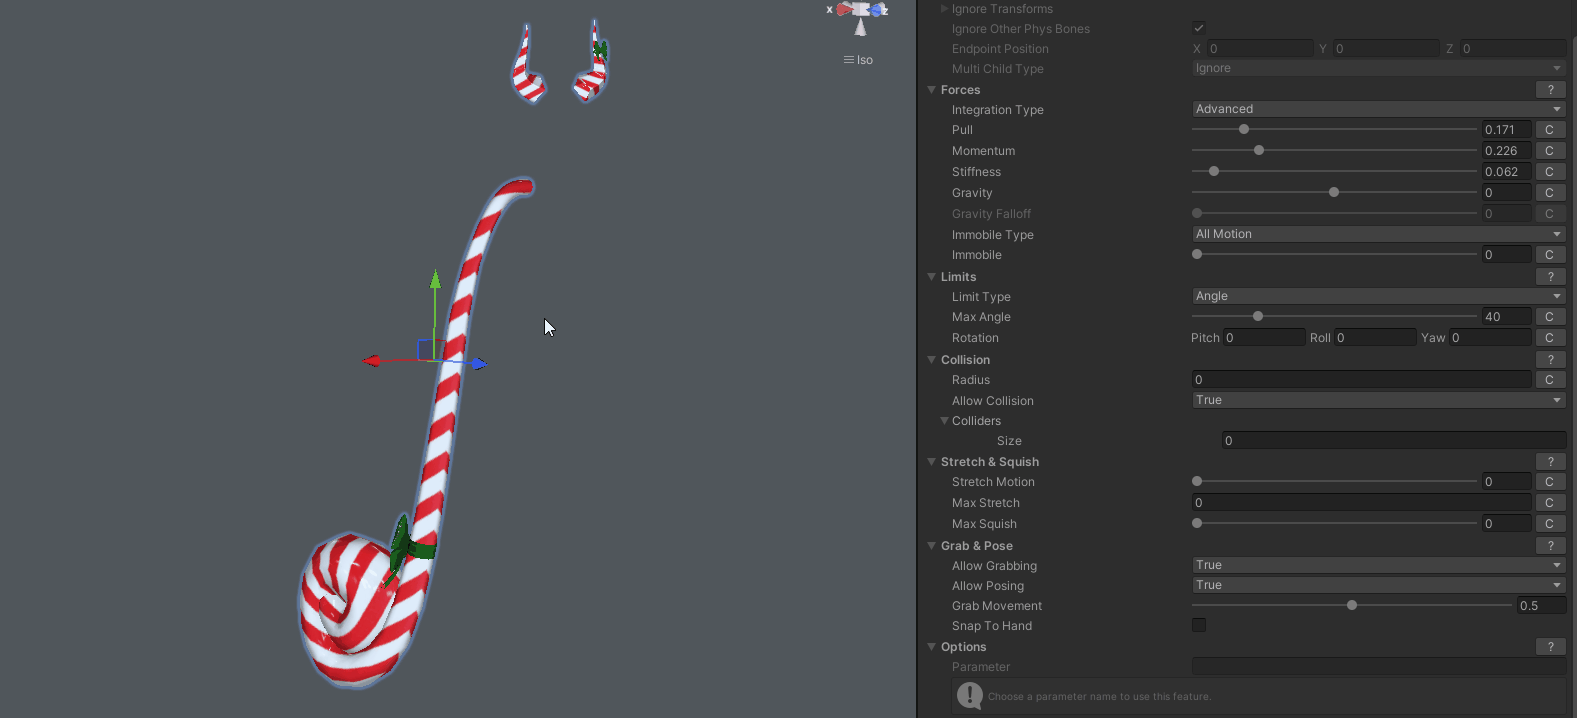Click the Options section help icon
The width and height of the screenshot is (1577, 718).
coord(1550,647)
